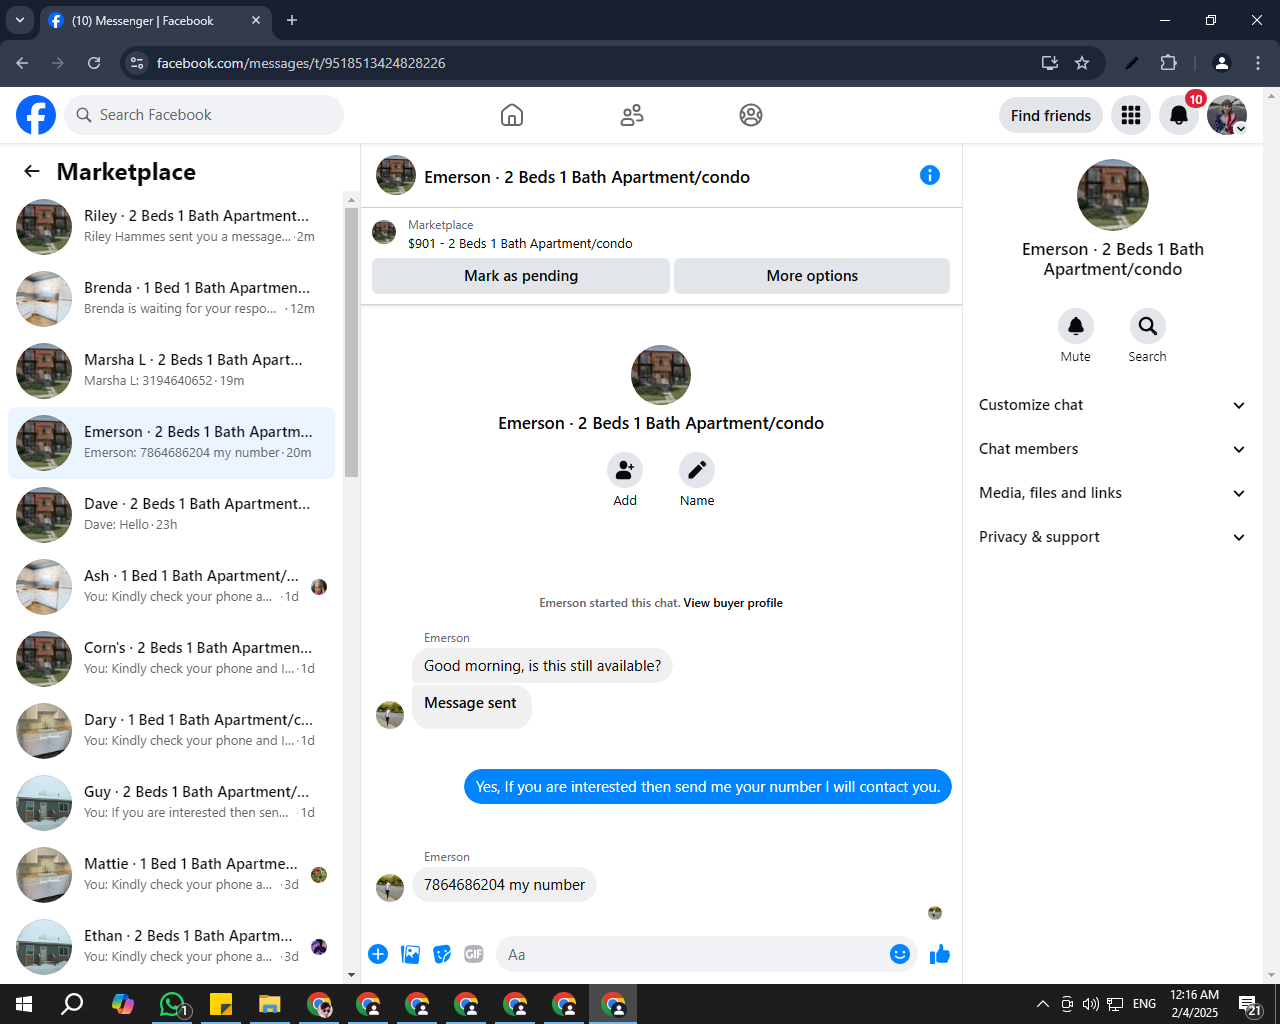Click the taskbar volume icon

click(1090, 1004)
